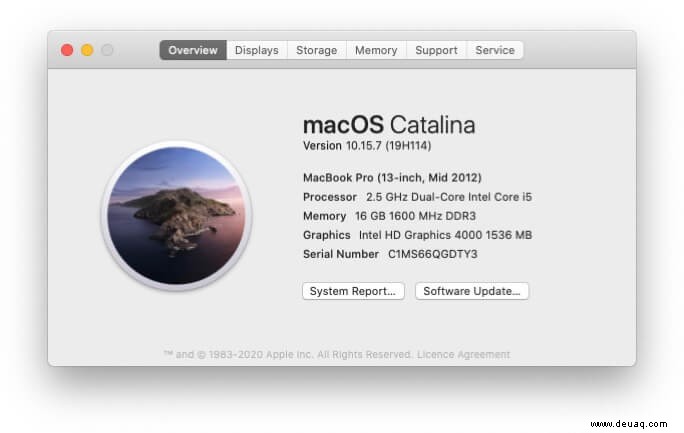Image resolution: width=684 pixels, height=433 pixels.
Task: Click MacBook Pro (13-inch, Mid 2012) text
Action: [392, 178]
